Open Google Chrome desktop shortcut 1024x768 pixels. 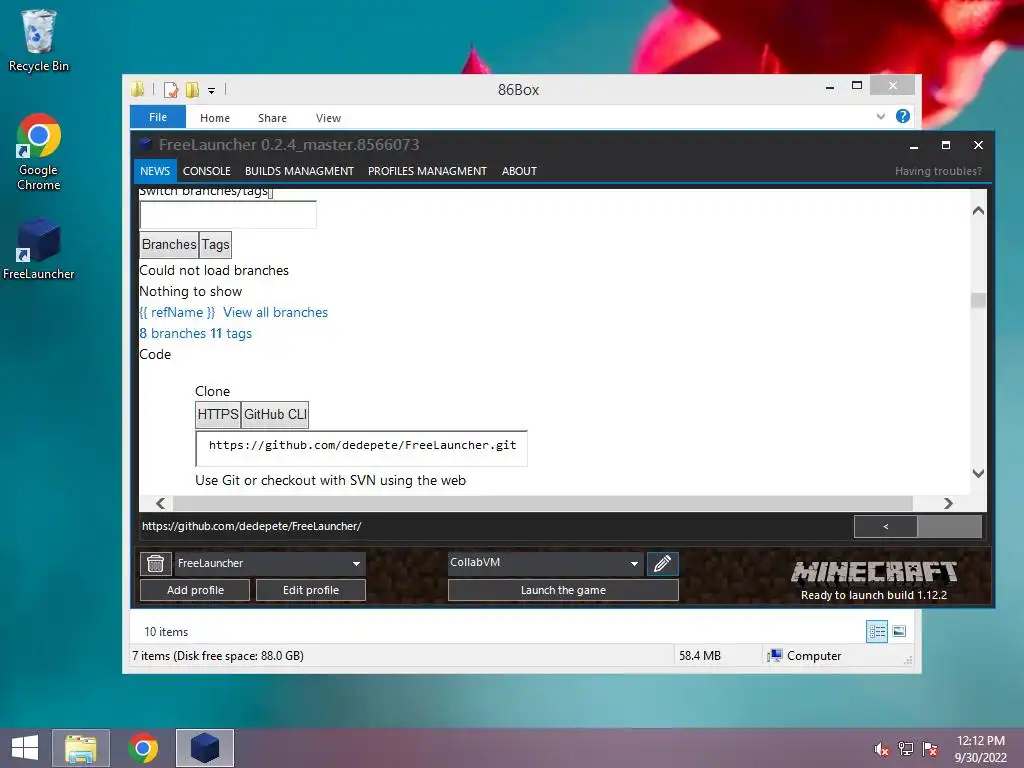tap(38, 152)
